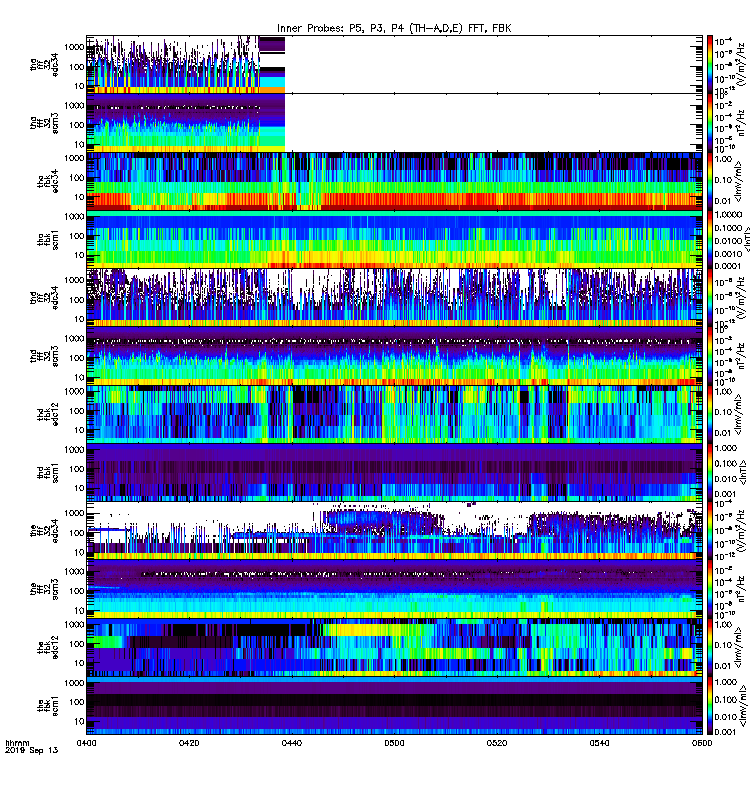
Task: Select the thd fff 32 edc34 spectrogram panel
Action: click(x=394, y=297)
